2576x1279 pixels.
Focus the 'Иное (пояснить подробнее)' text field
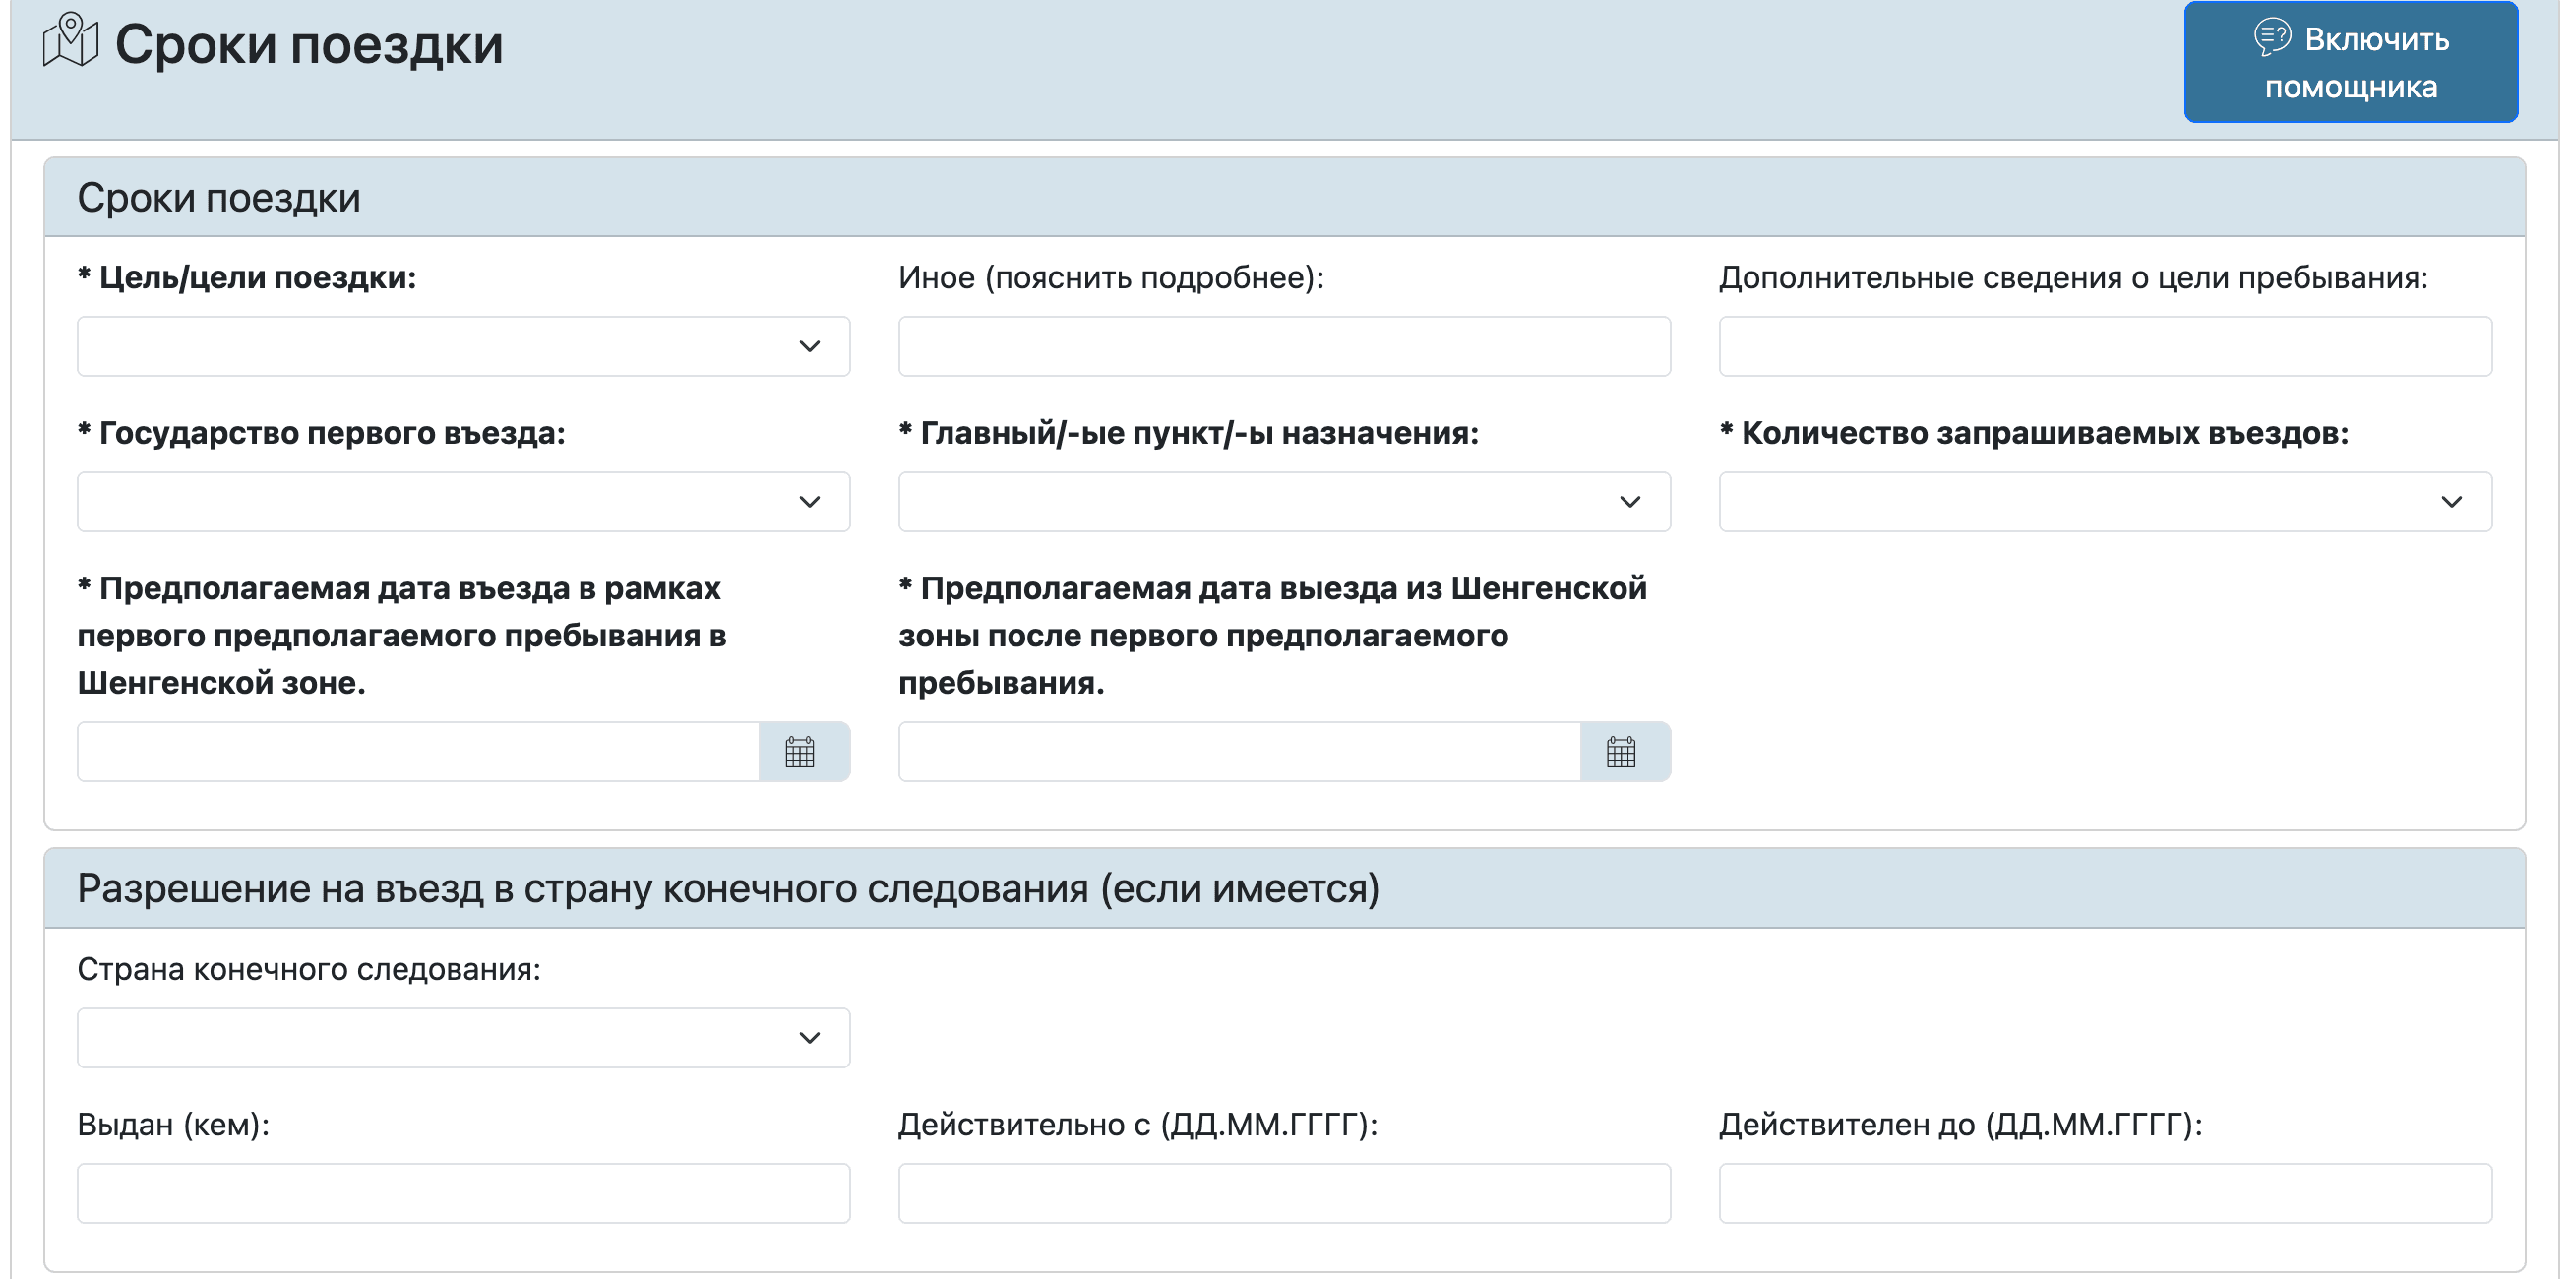pos(1284,346)
